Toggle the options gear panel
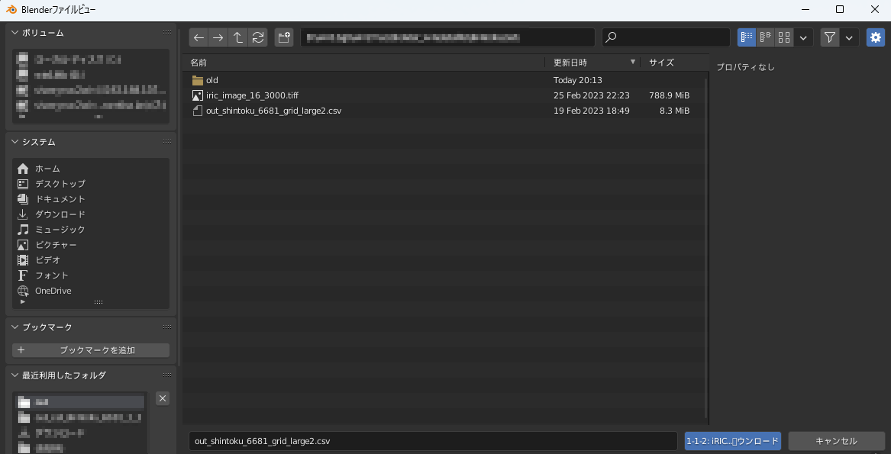The image size is (892, 454). 876,38
